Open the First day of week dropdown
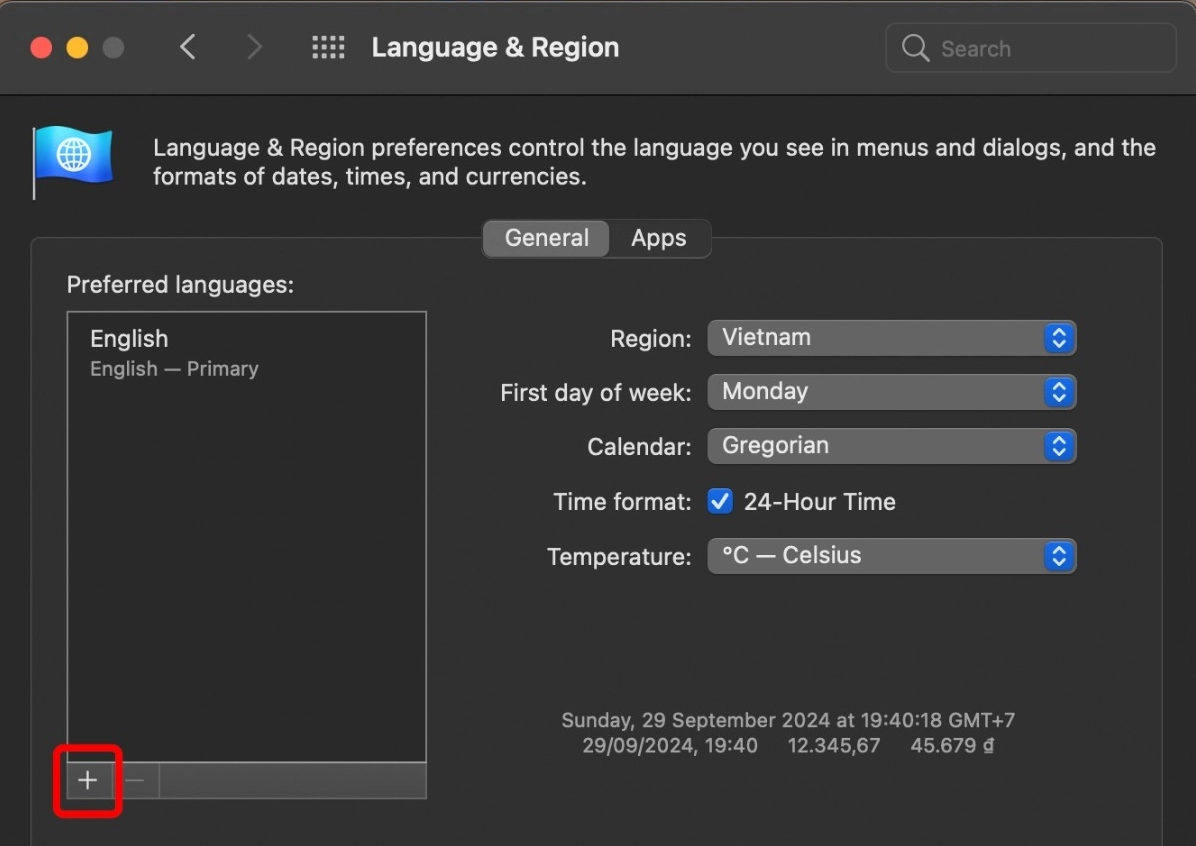This screenshot has width=1196, height=846. coord(891,392)
